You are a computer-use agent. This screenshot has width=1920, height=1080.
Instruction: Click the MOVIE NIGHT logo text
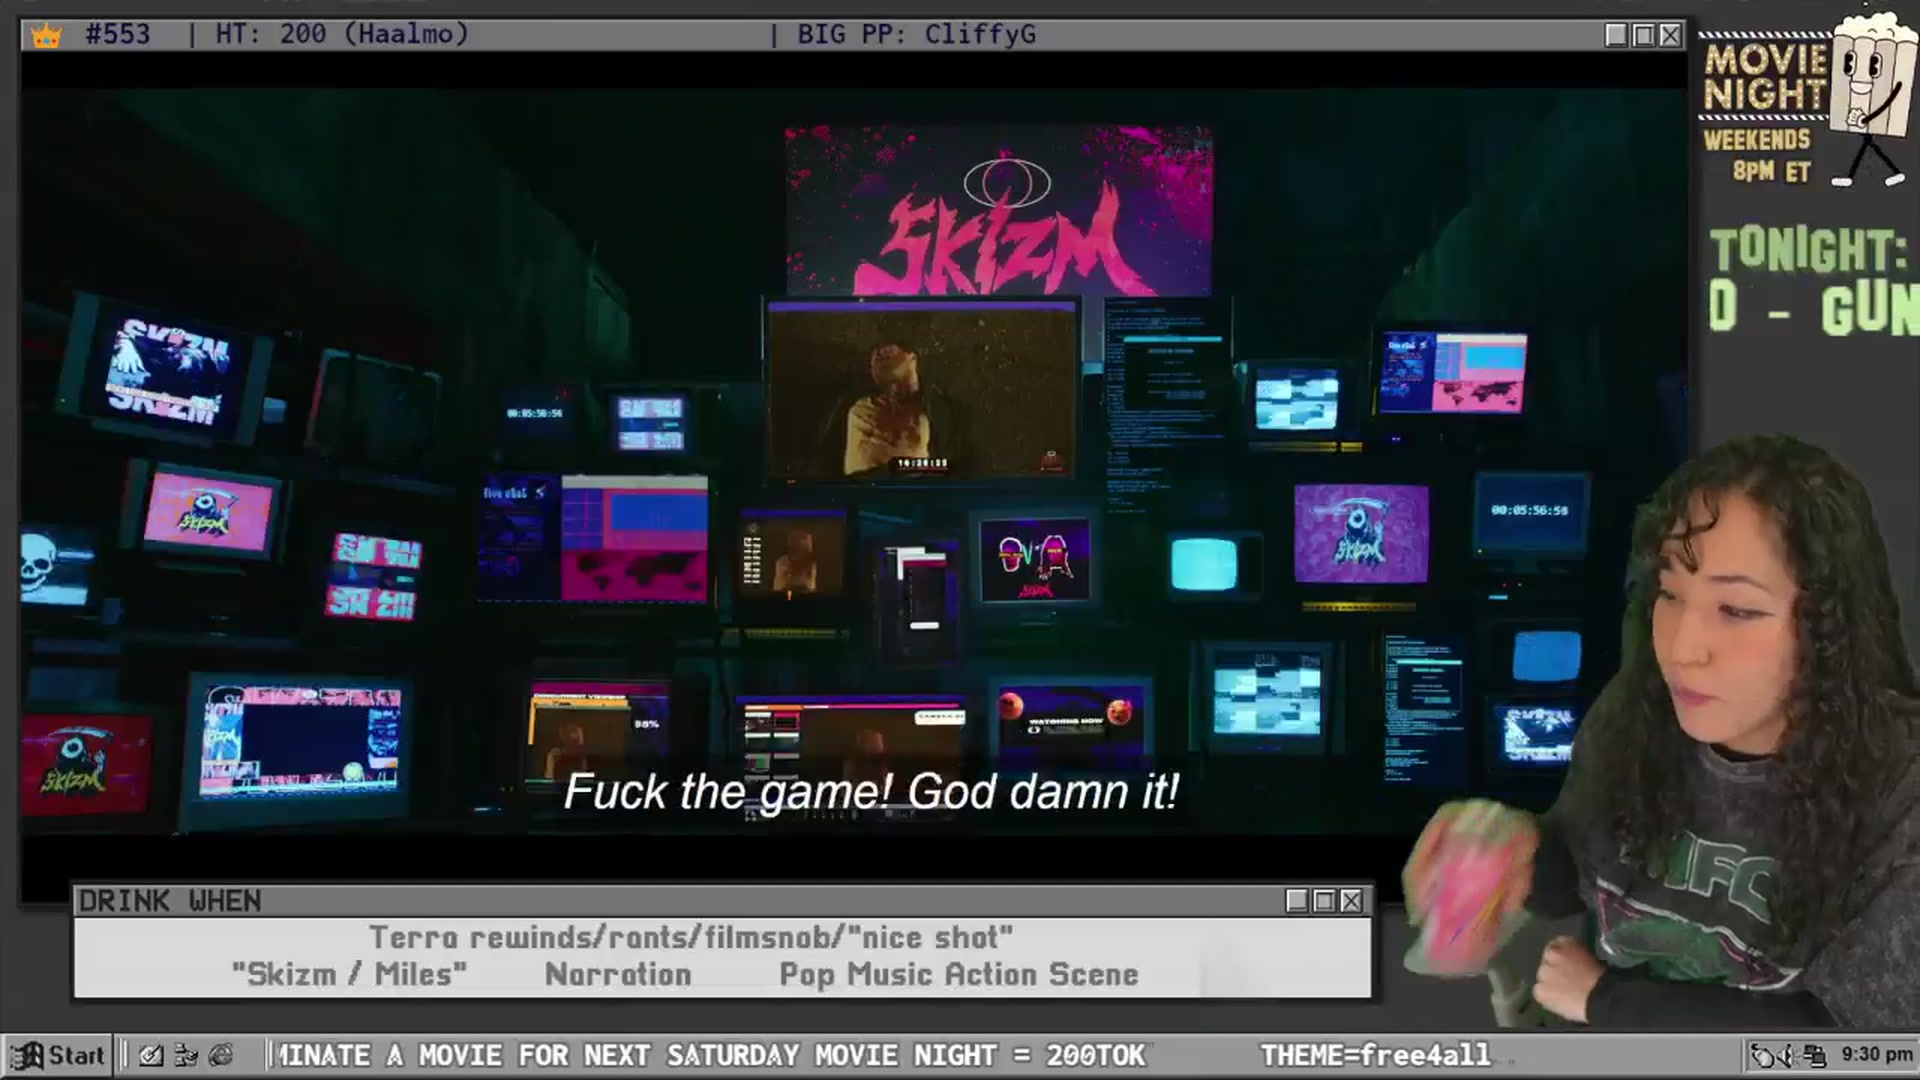1766,77
